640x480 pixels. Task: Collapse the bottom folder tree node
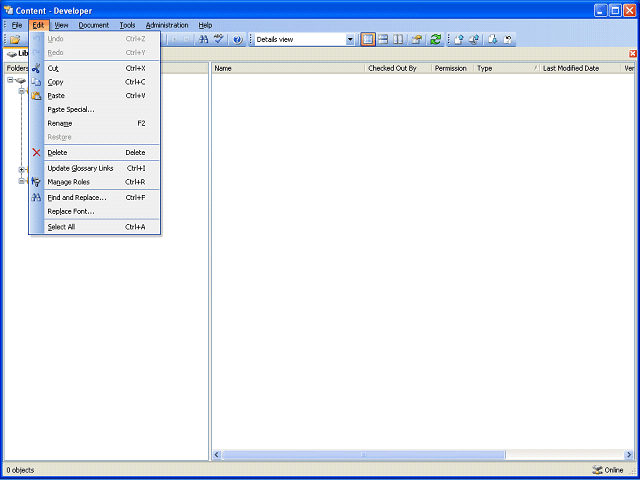(x=22, y=181)
